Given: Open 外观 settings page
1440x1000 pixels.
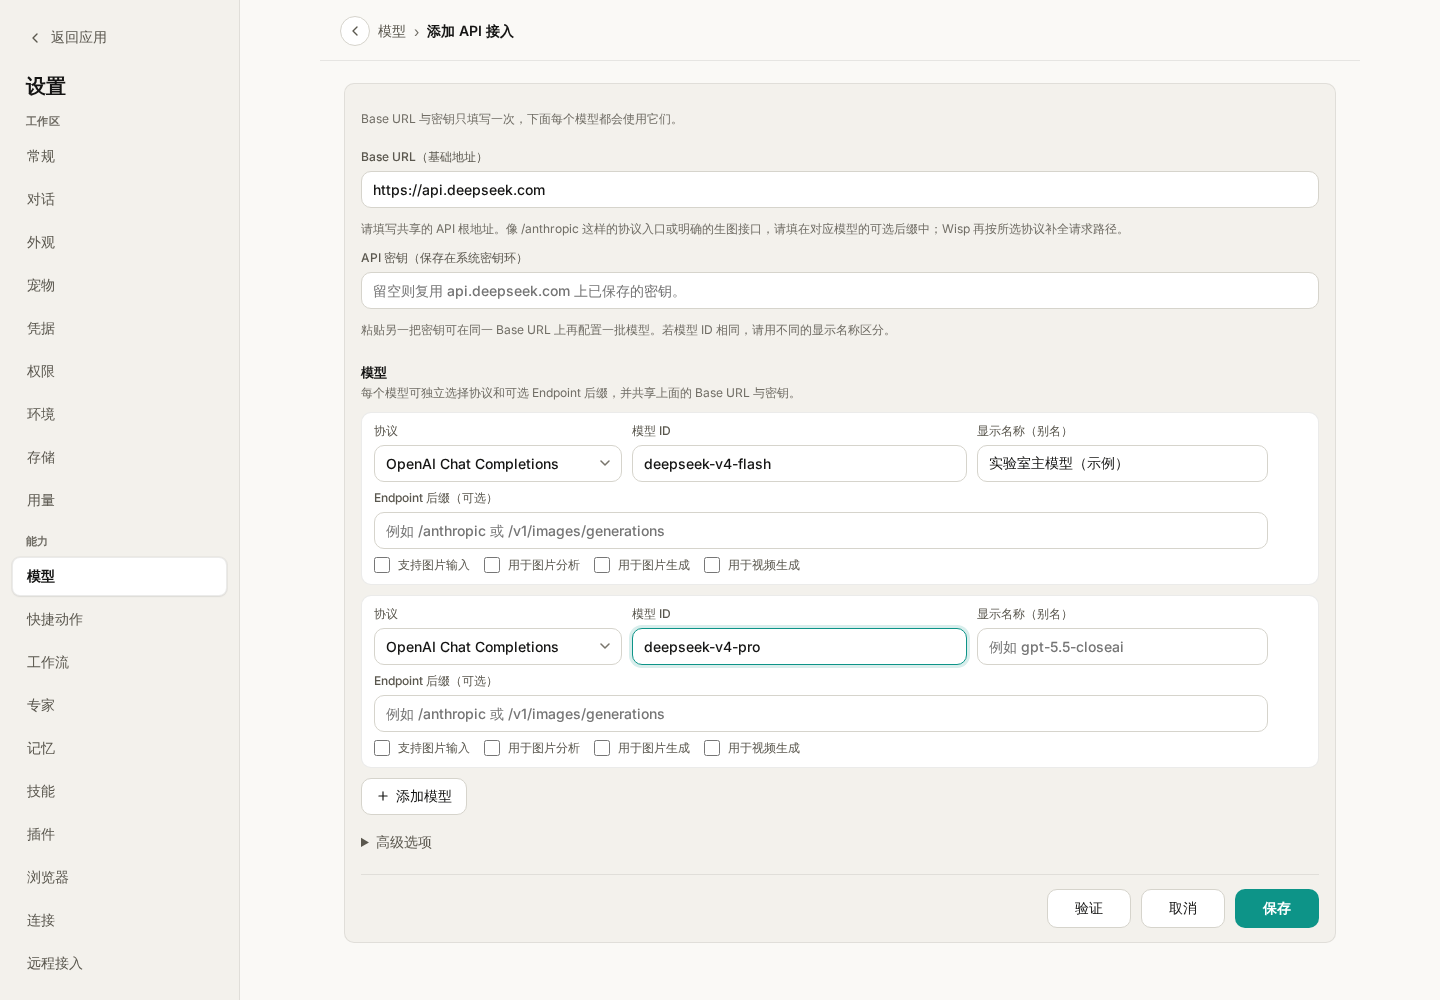Looking at the screenshot, I should click(x=119, y=242).
